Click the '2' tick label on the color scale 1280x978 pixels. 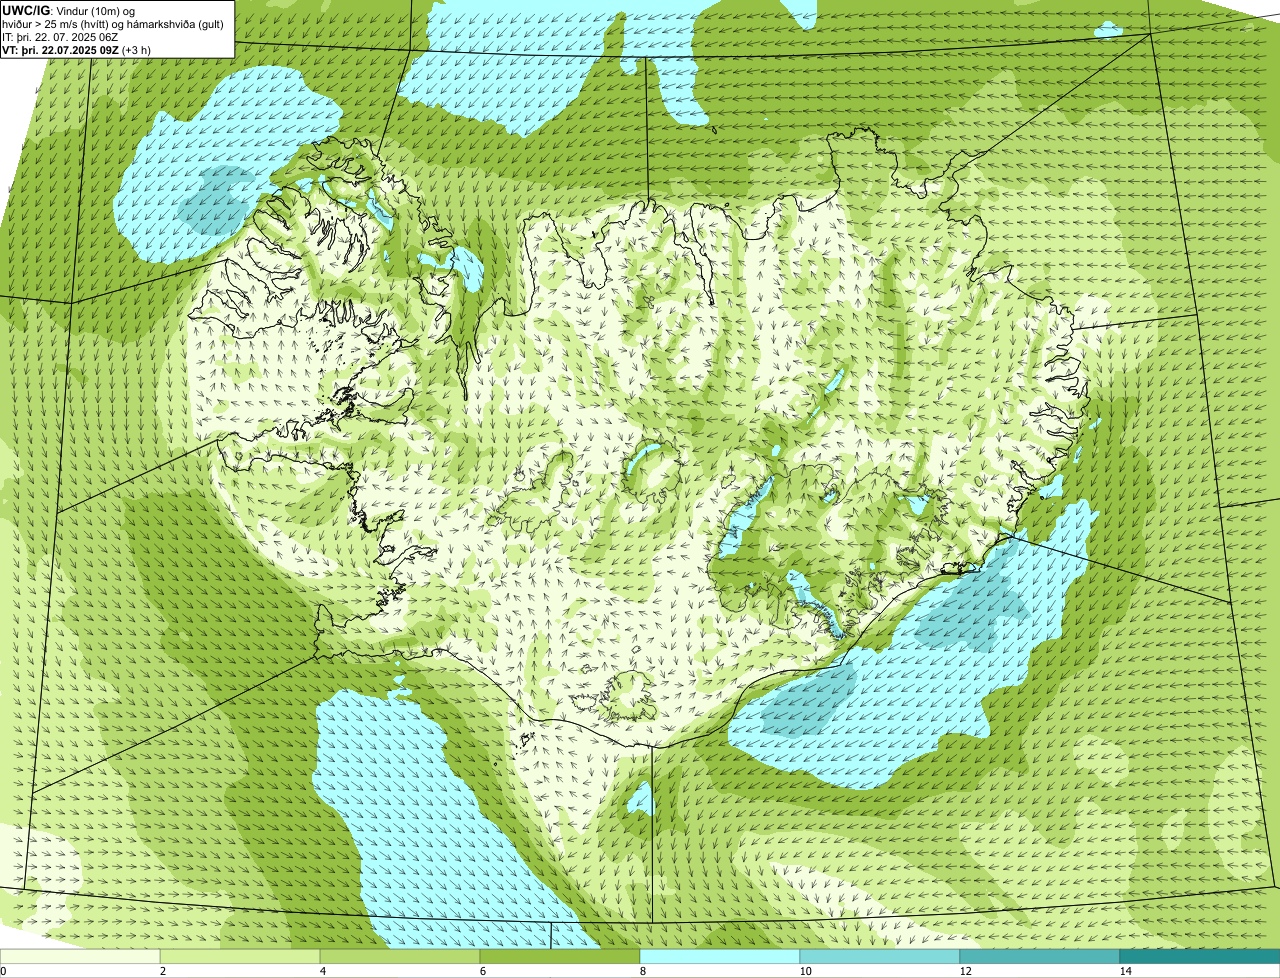click(162, 971)
